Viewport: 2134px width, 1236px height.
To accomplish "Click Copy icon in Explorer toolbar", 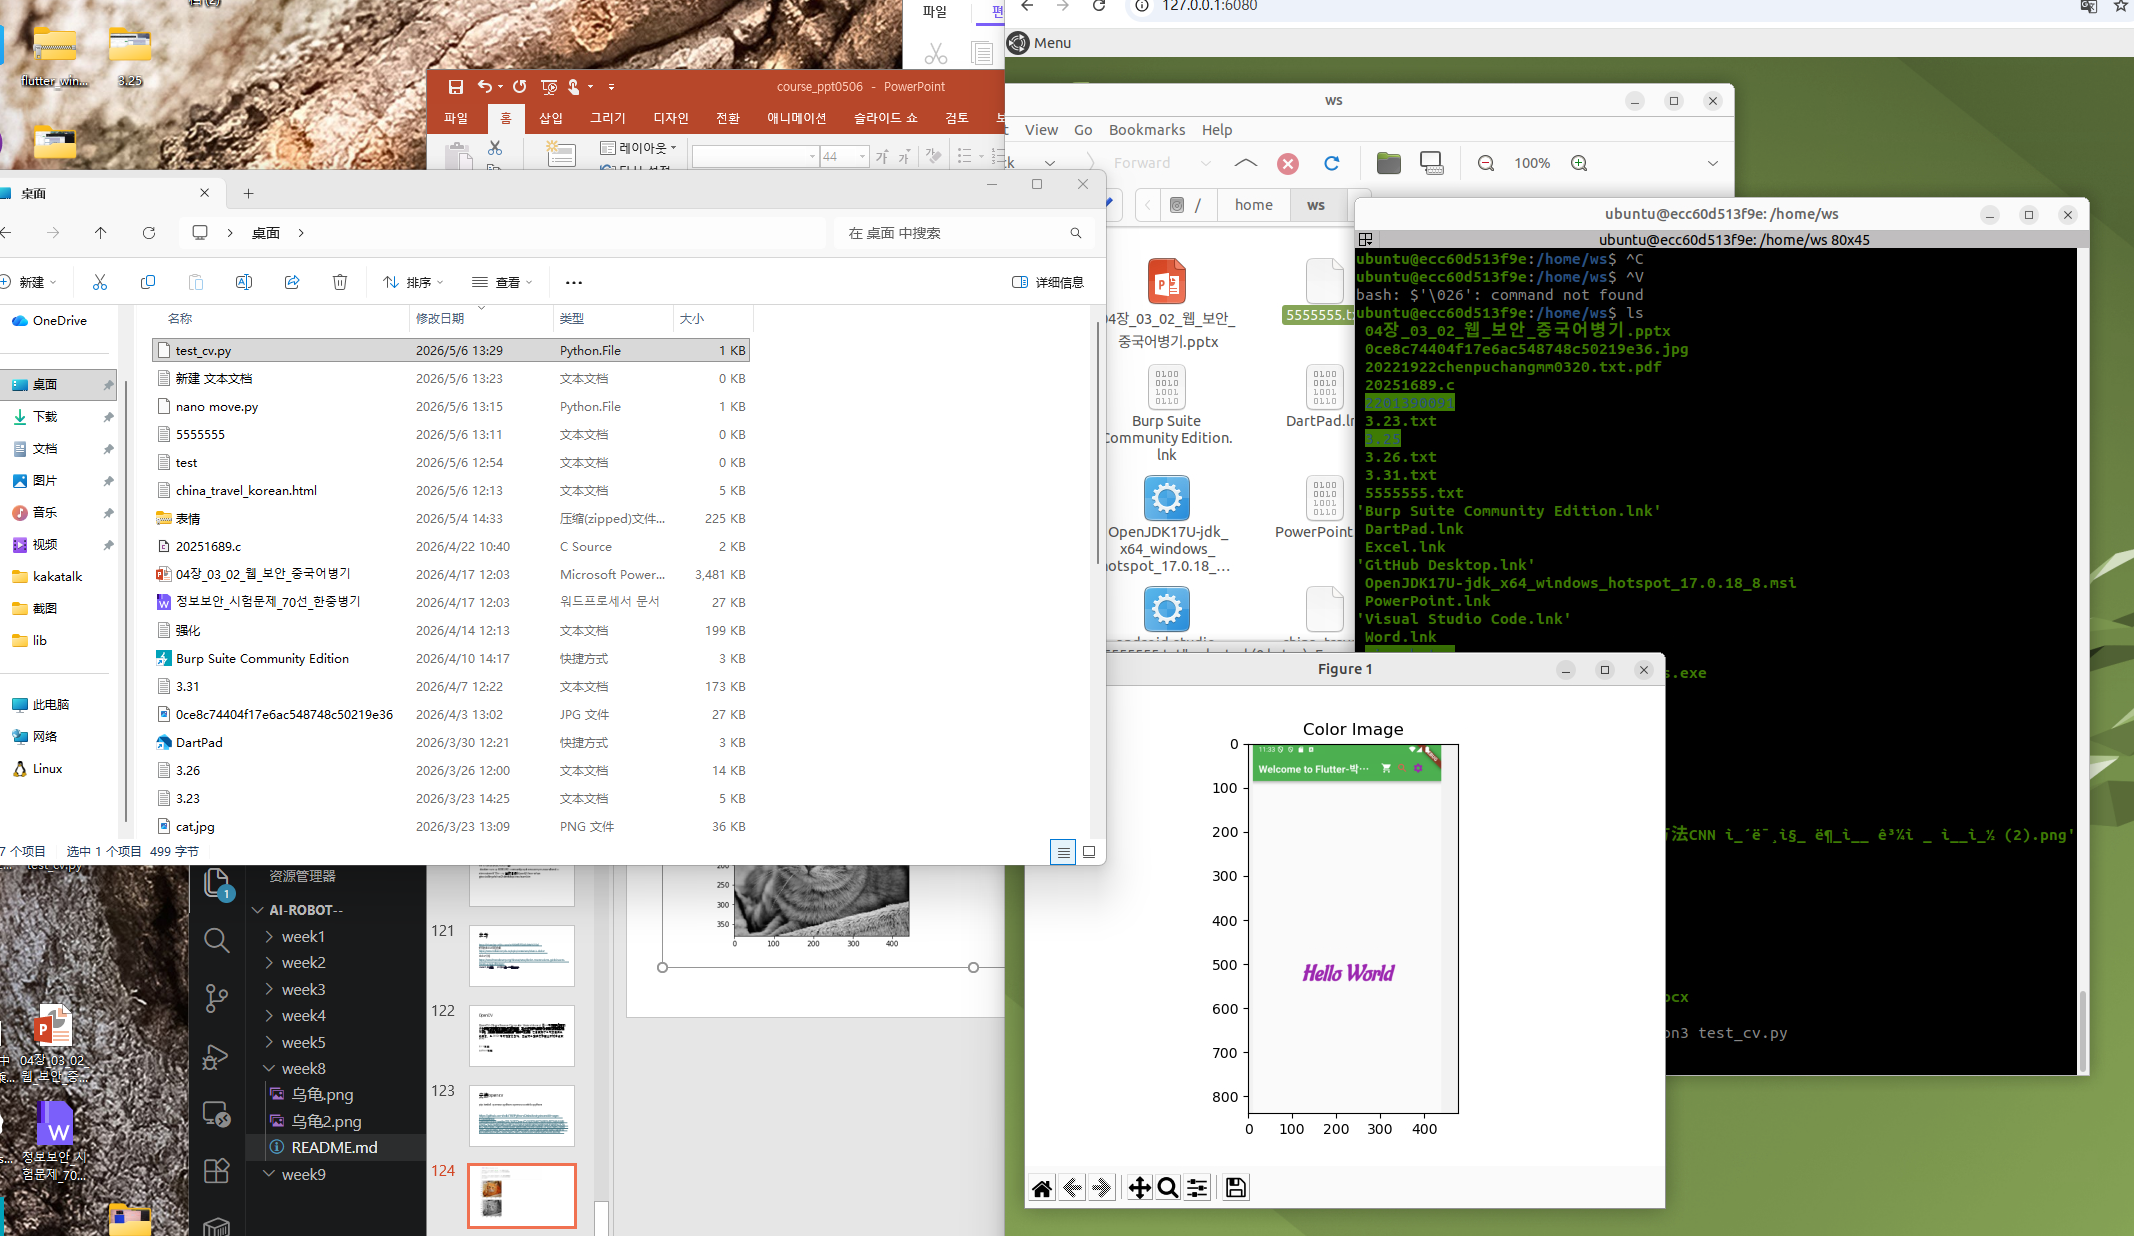I will [x=148, y=282].
